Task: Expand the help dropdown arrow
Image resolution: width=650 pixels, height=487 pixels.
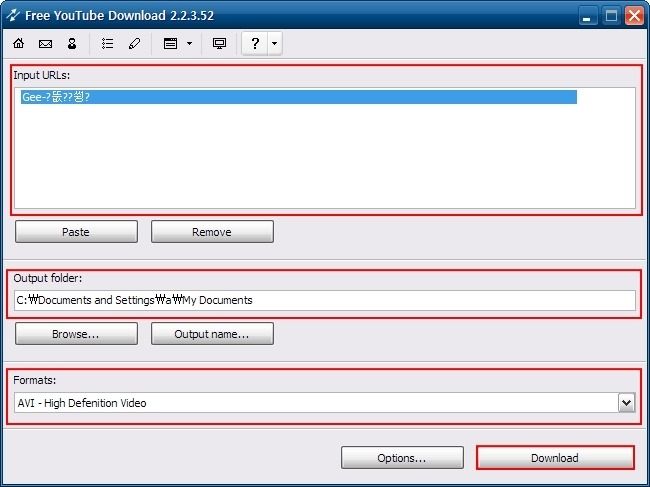Action: coord(274,43)
